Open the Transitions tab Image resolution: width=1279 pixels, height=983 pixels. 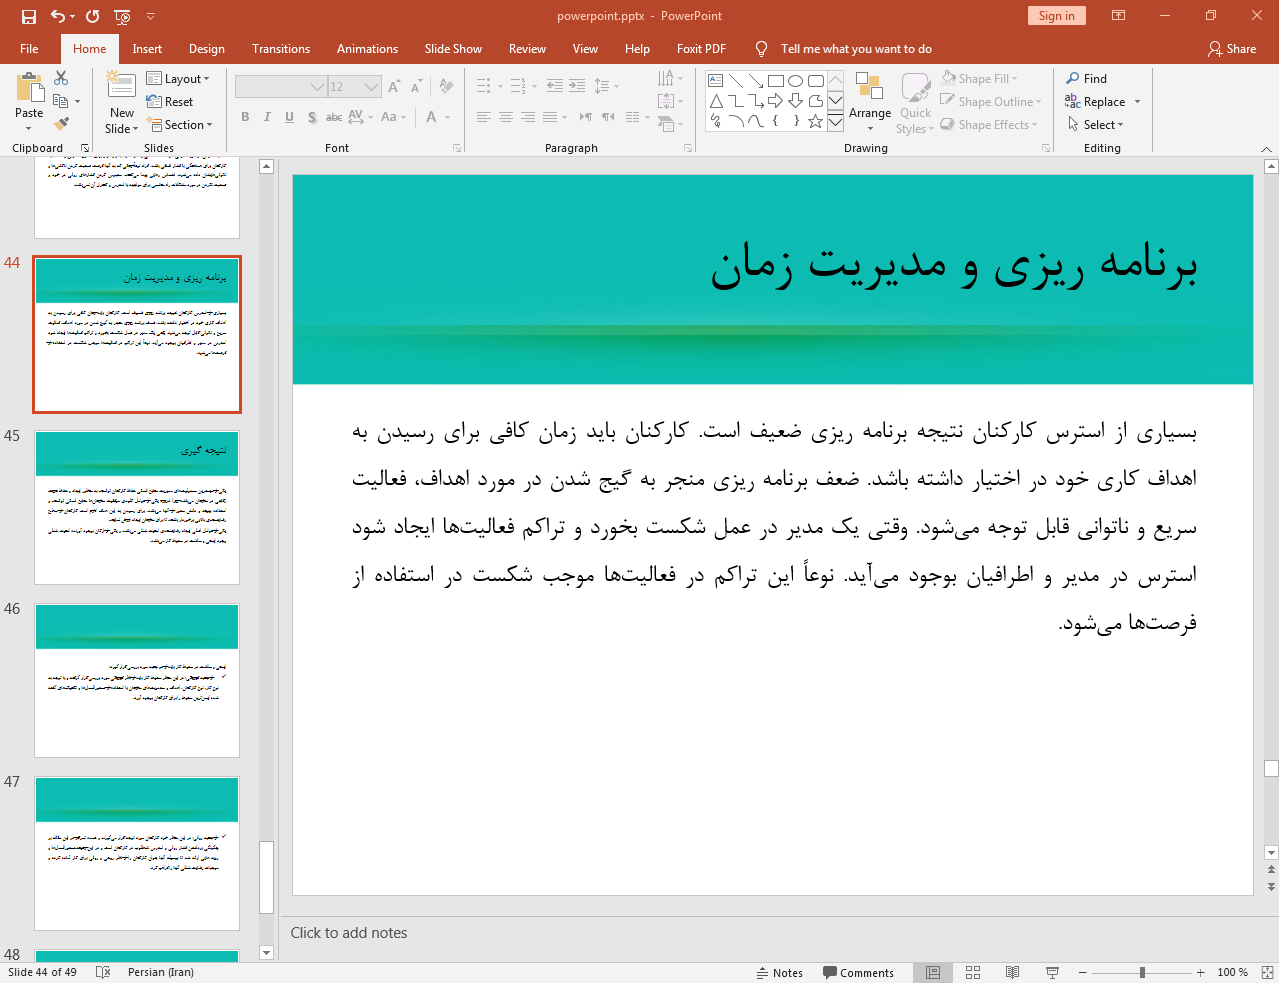click(x=281, y=49)
